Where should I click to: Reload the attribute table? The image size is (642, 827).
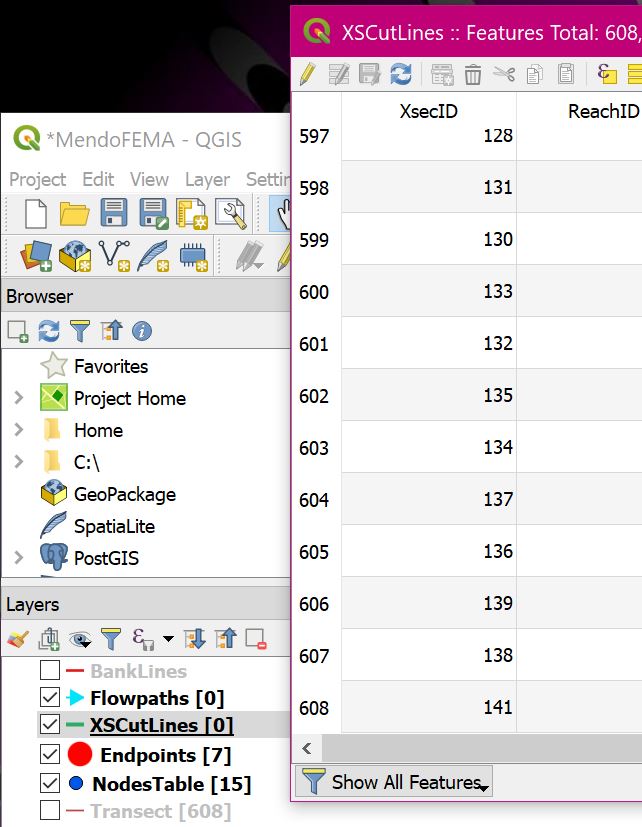[x=400, y=74]
